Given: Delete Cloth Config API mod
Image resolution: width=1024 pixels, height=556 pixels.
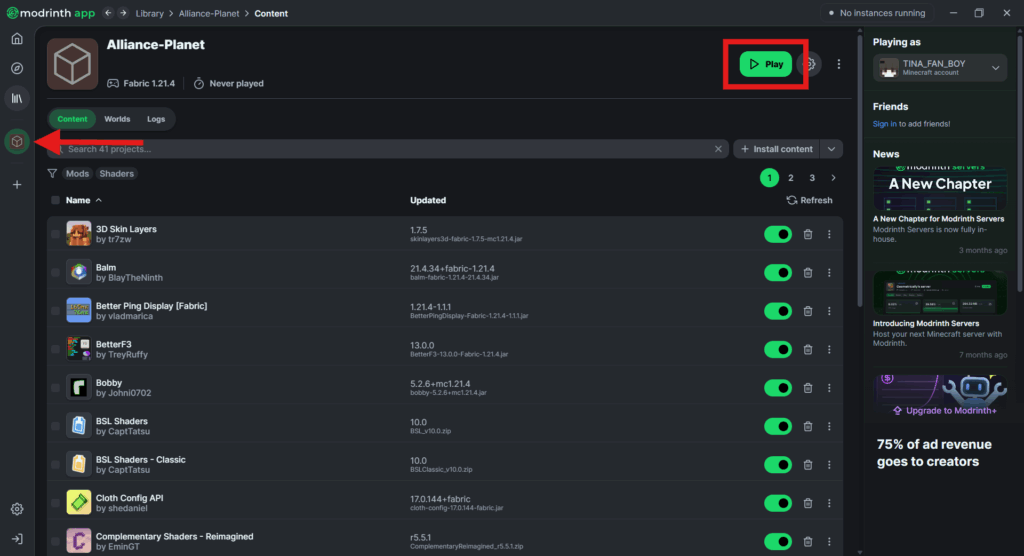Looking at the screenshot, I should point(808,503).
